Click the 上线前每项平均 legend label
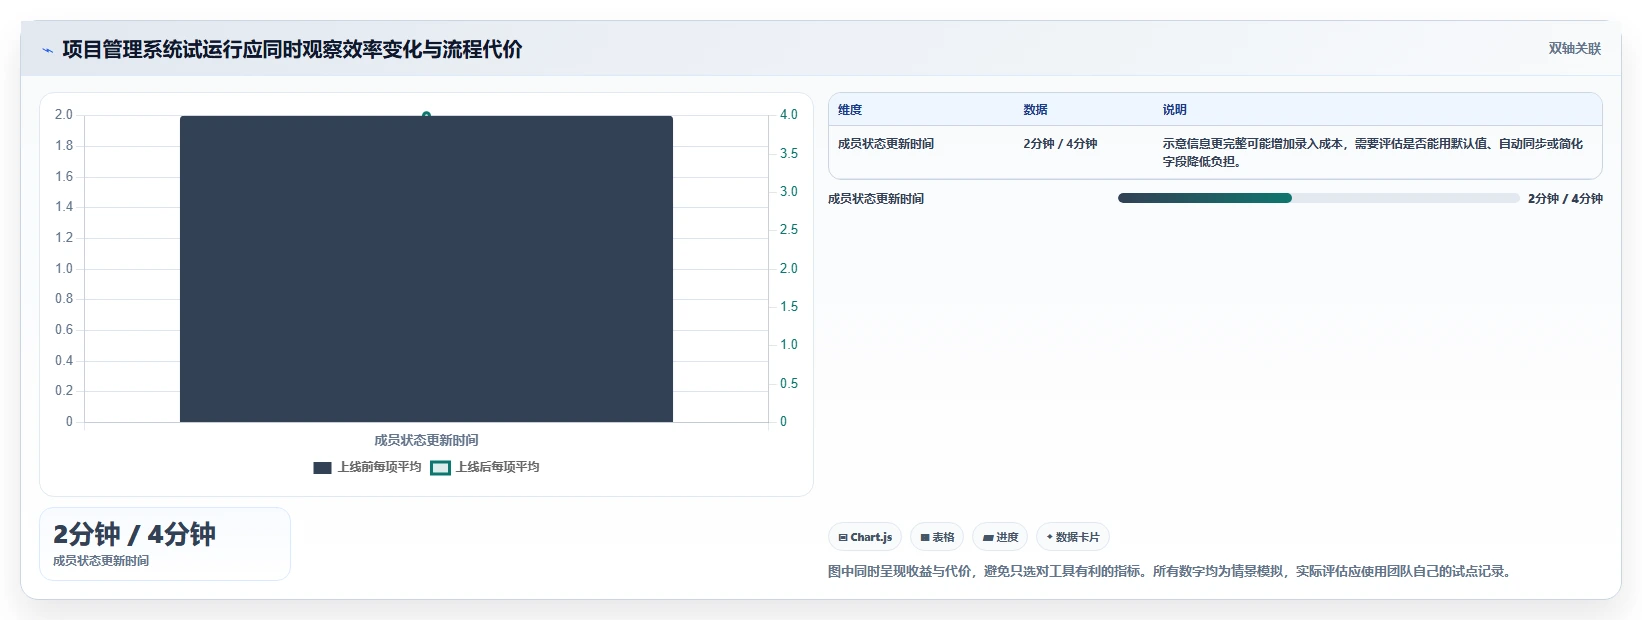This screenshot has height=620, width=1642. [x=379, y=467]
